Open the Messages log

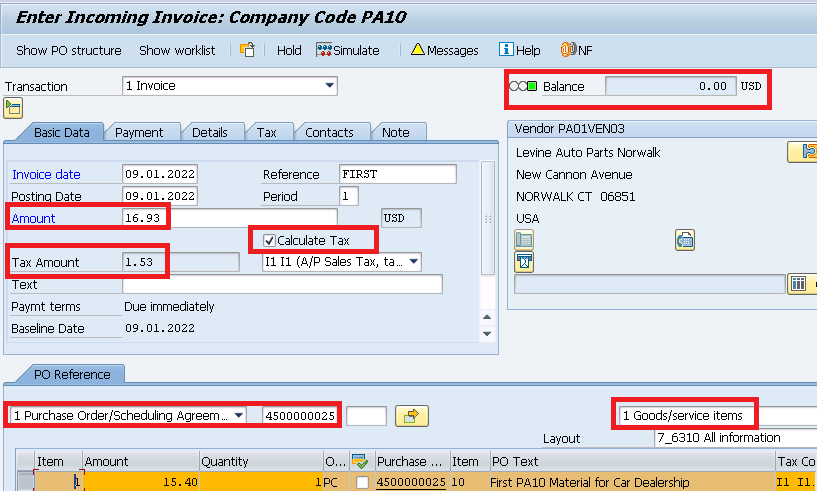(x=444, y=50)
